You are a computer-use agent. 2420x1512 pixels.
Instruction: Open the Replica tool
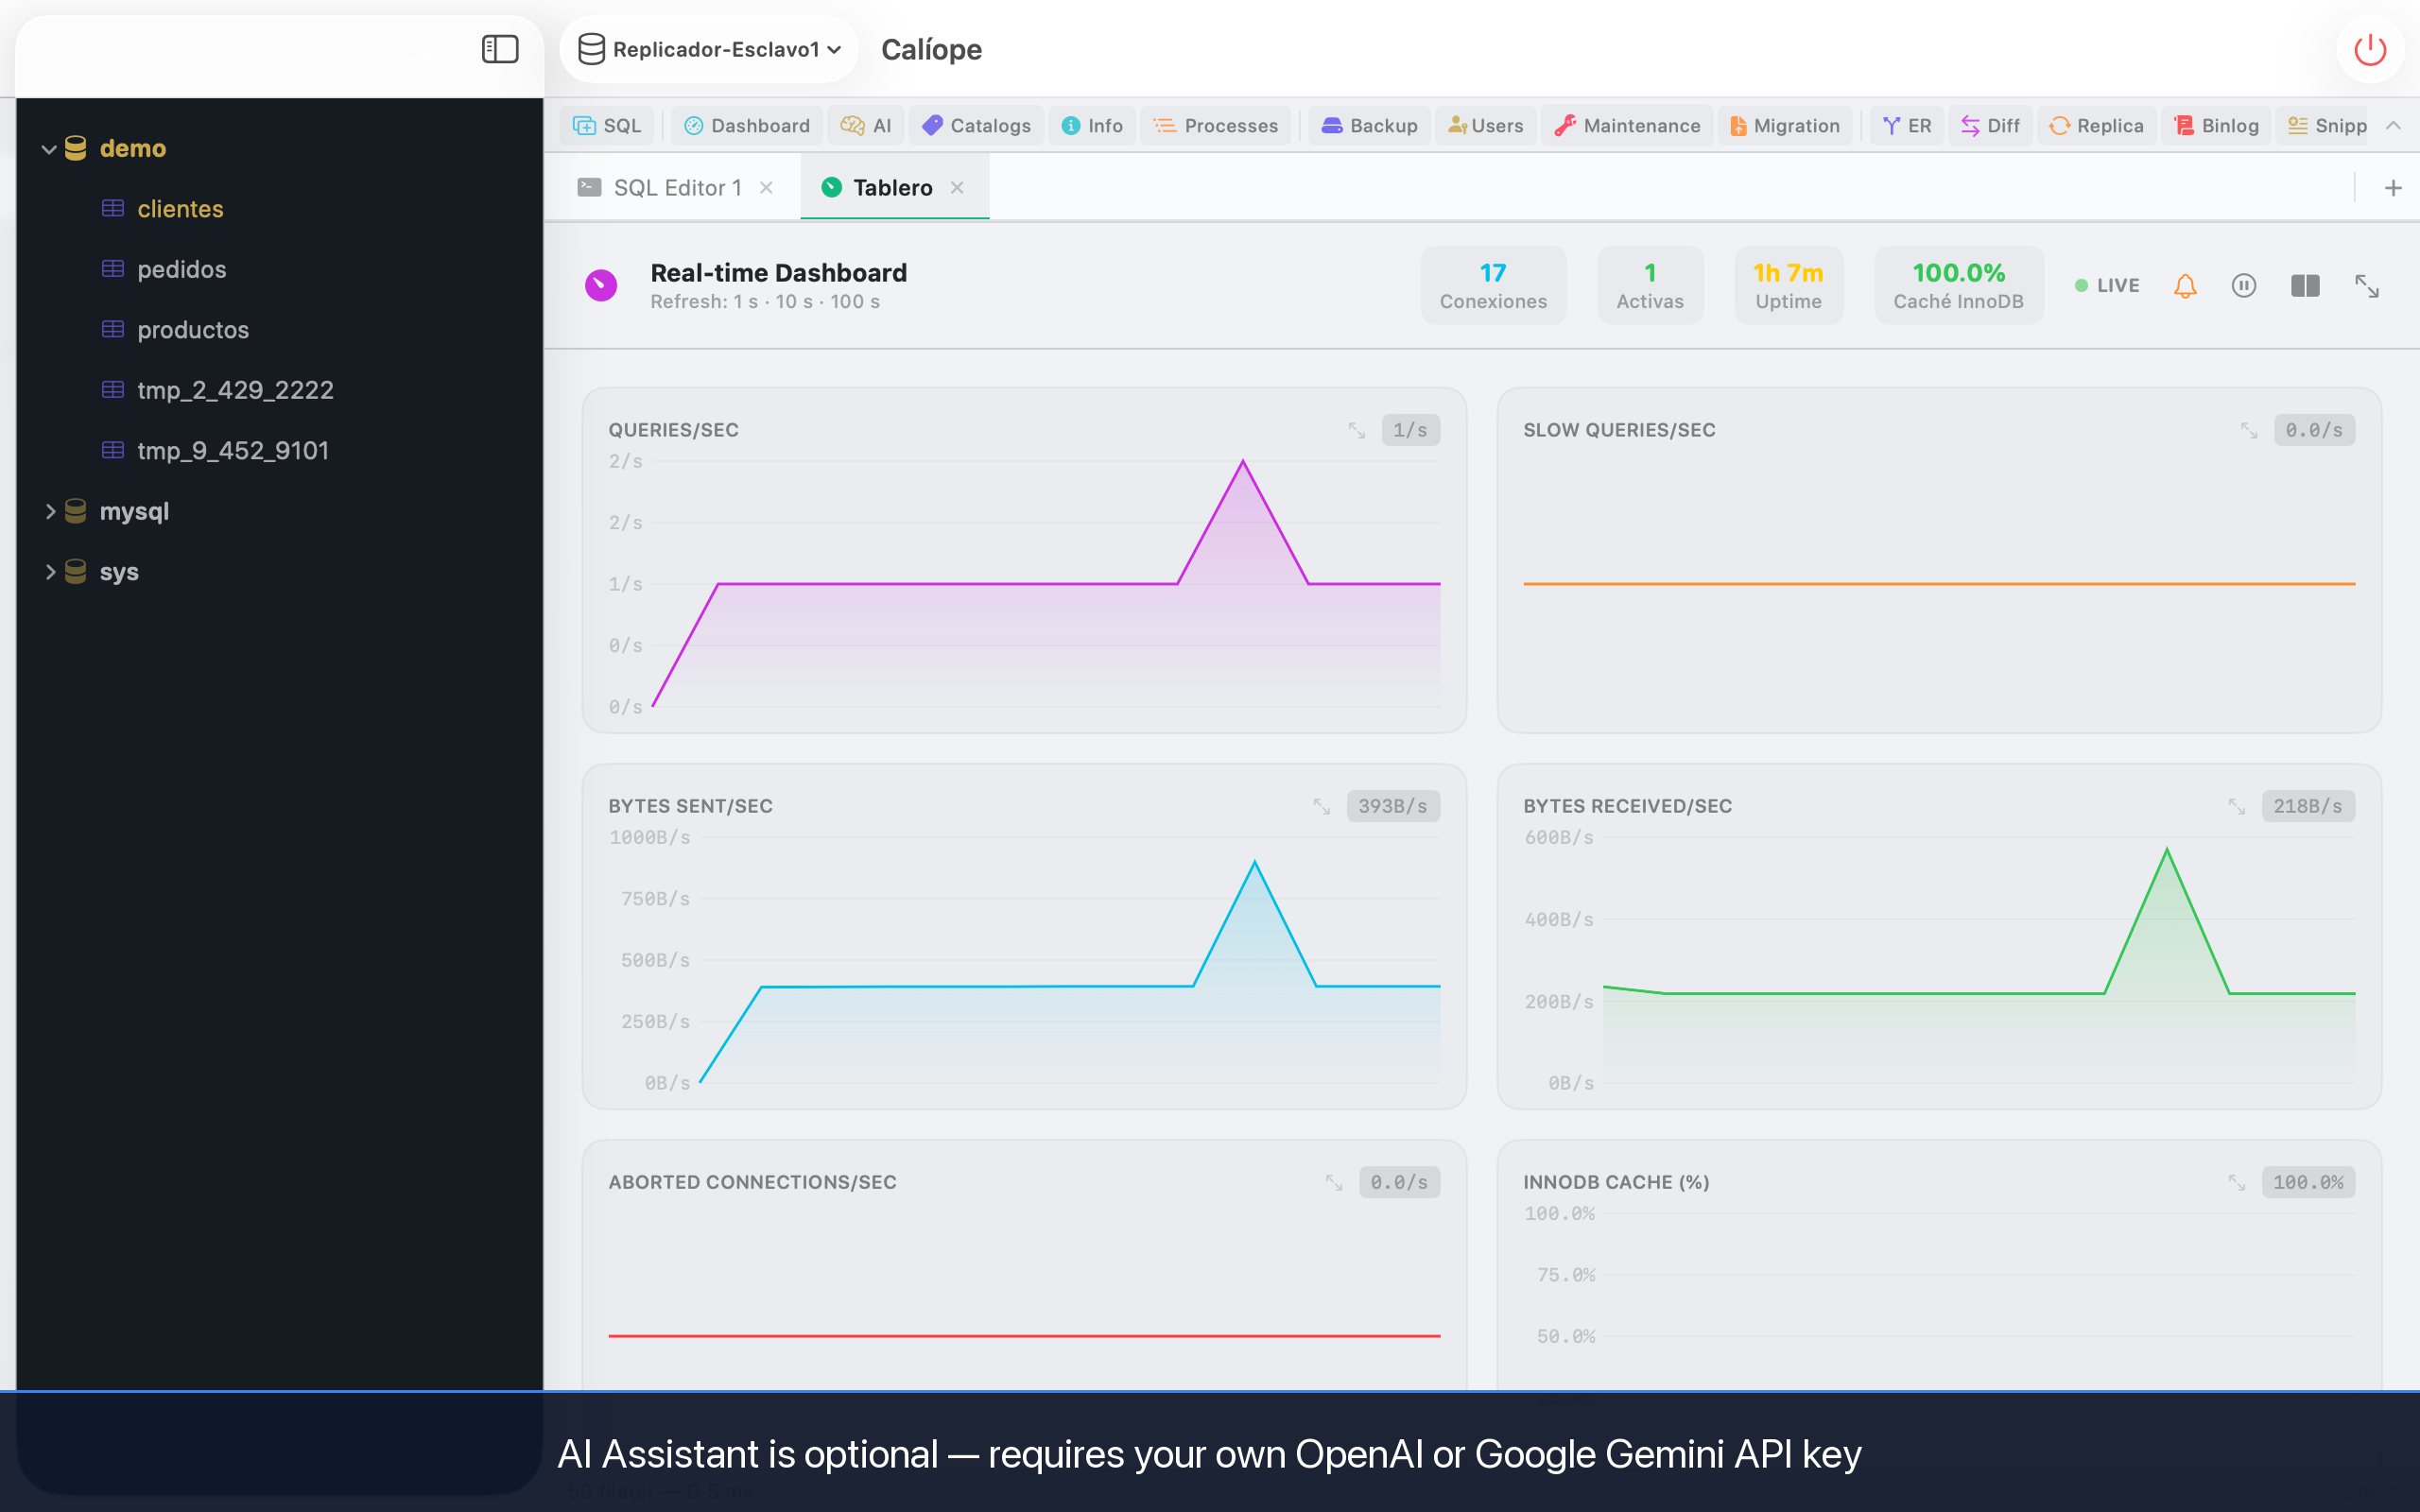(2096, 126)
